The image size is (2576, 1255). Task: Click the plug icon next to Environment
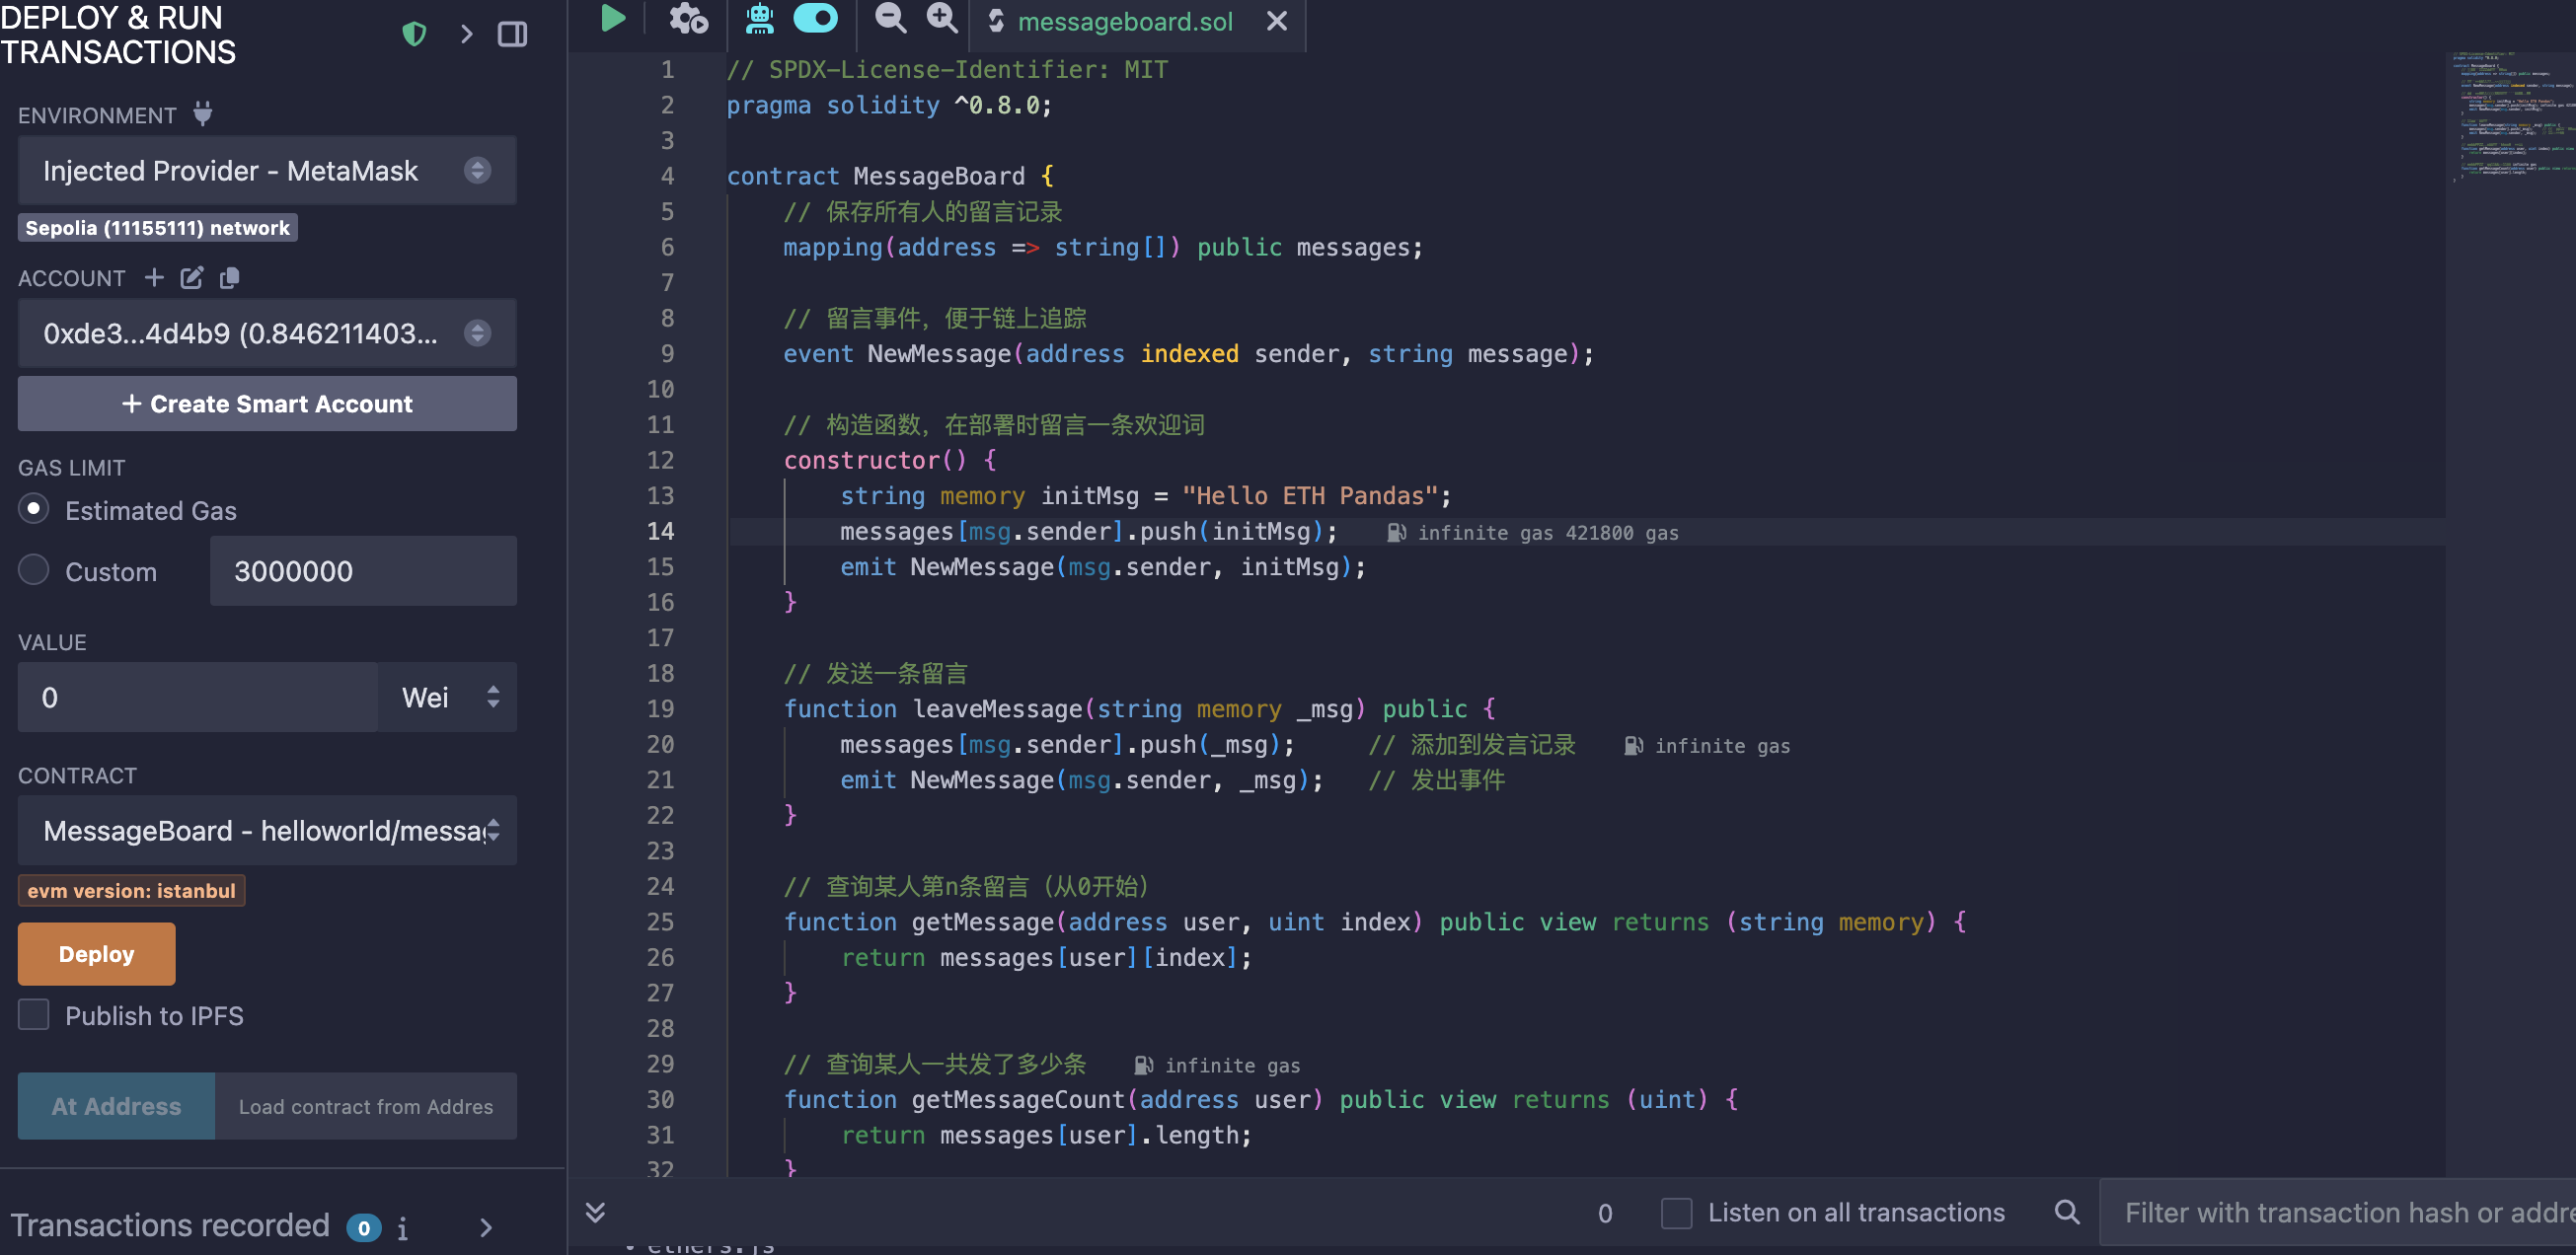coord(203,114)
